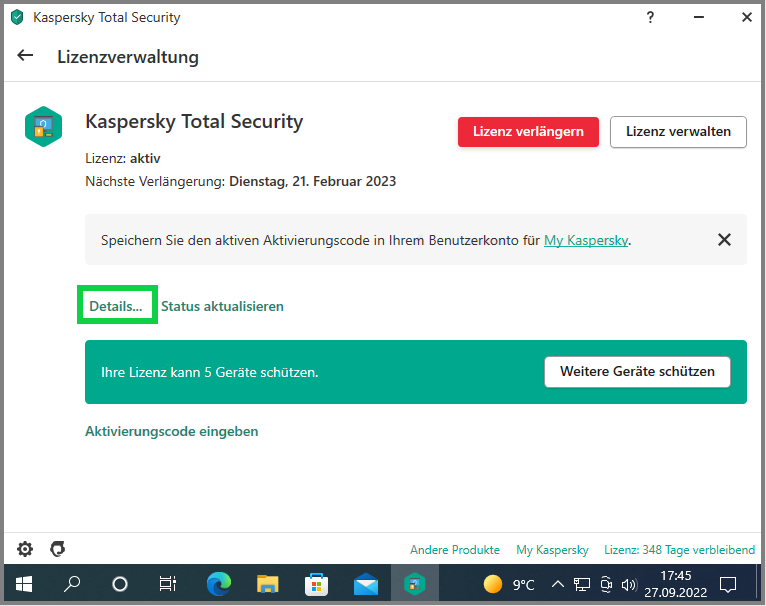Open Cortana circle icon in taskbar

point(120,584)
